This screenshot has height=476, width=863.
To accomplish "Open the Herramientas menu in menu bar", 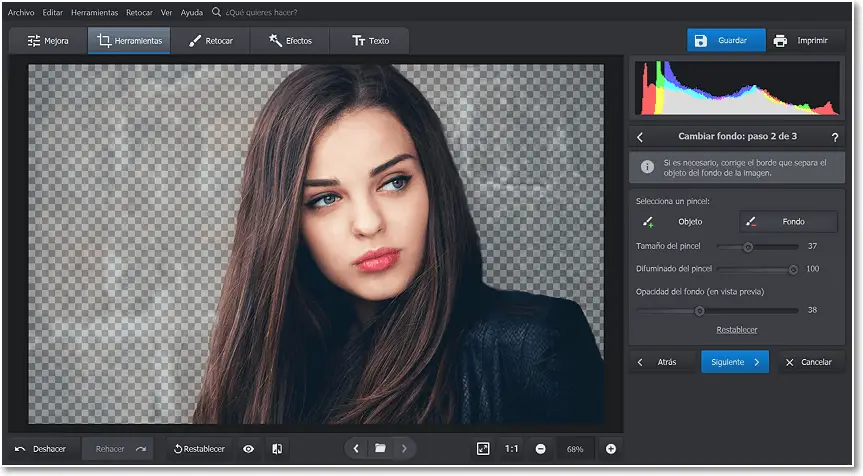I will 94,12.
